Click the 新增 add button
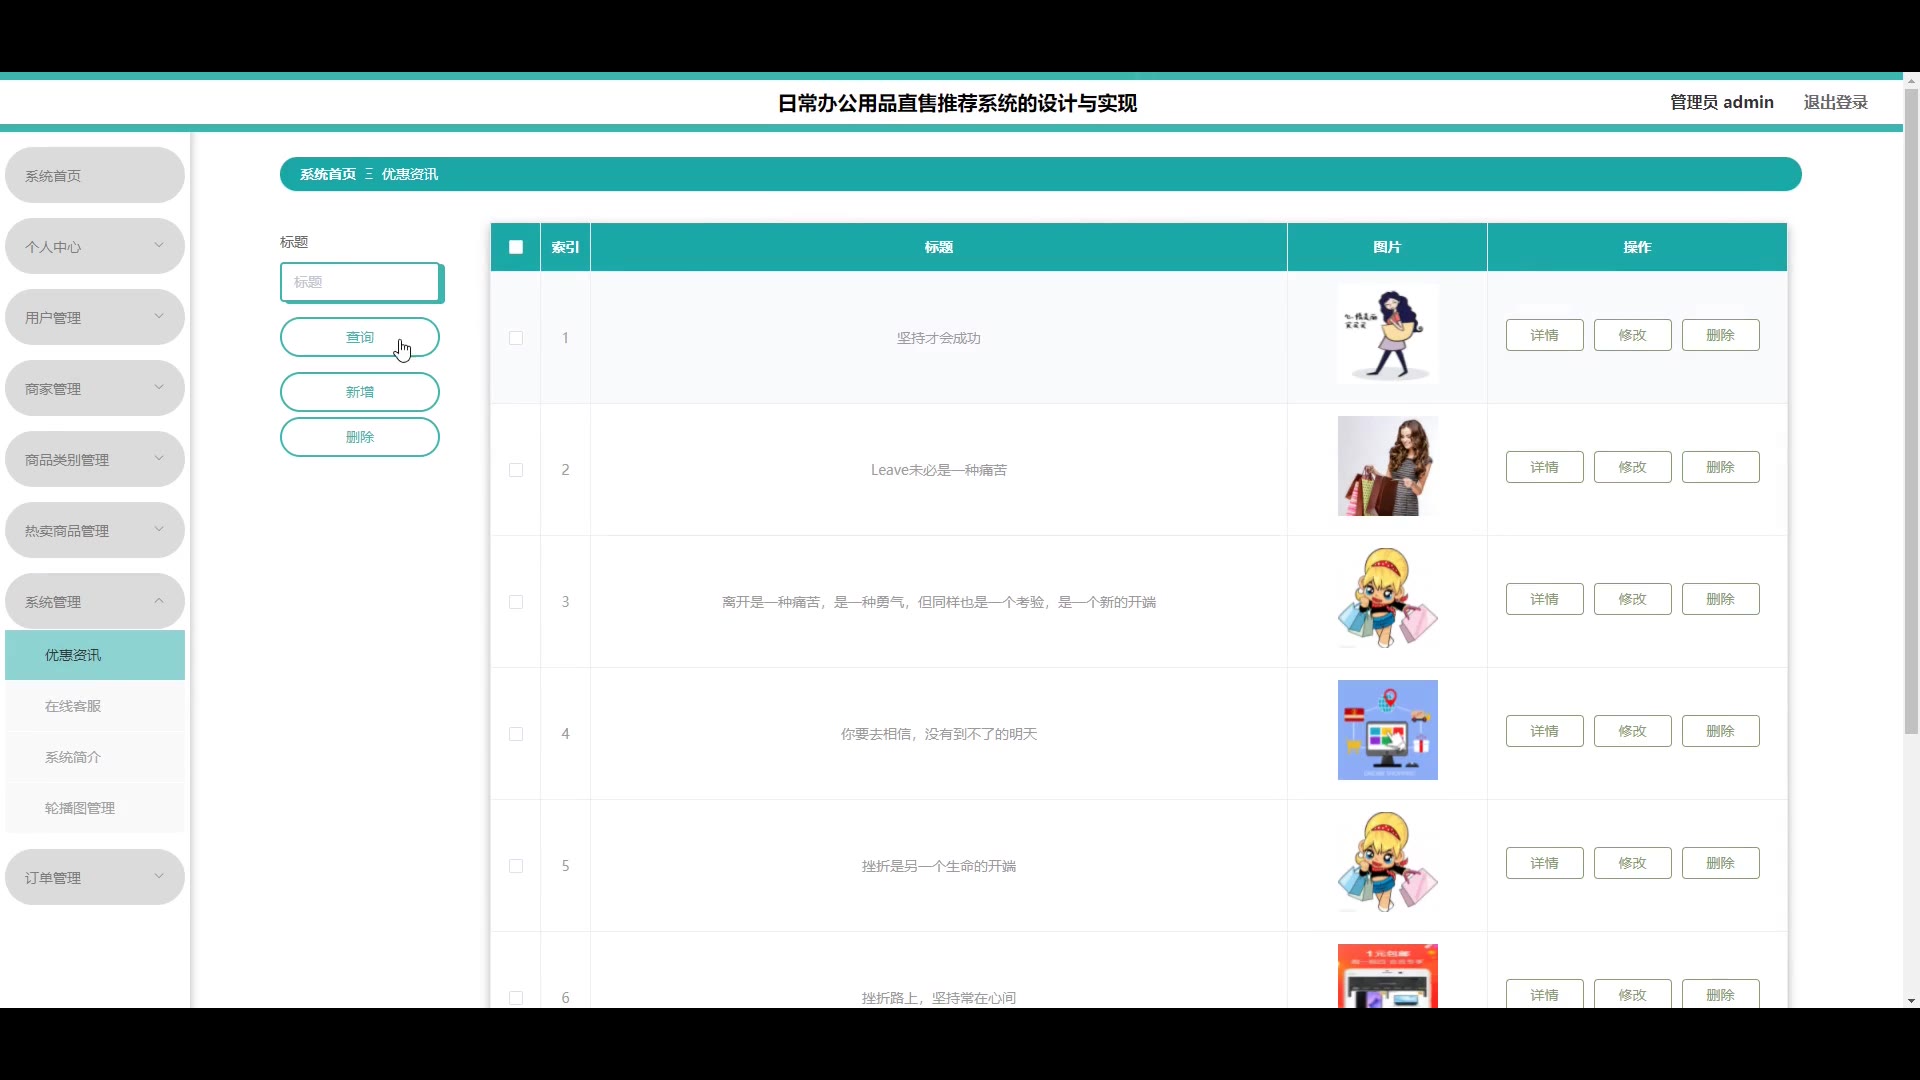This screenshot has width=1920, height=1080. [360, 392]
